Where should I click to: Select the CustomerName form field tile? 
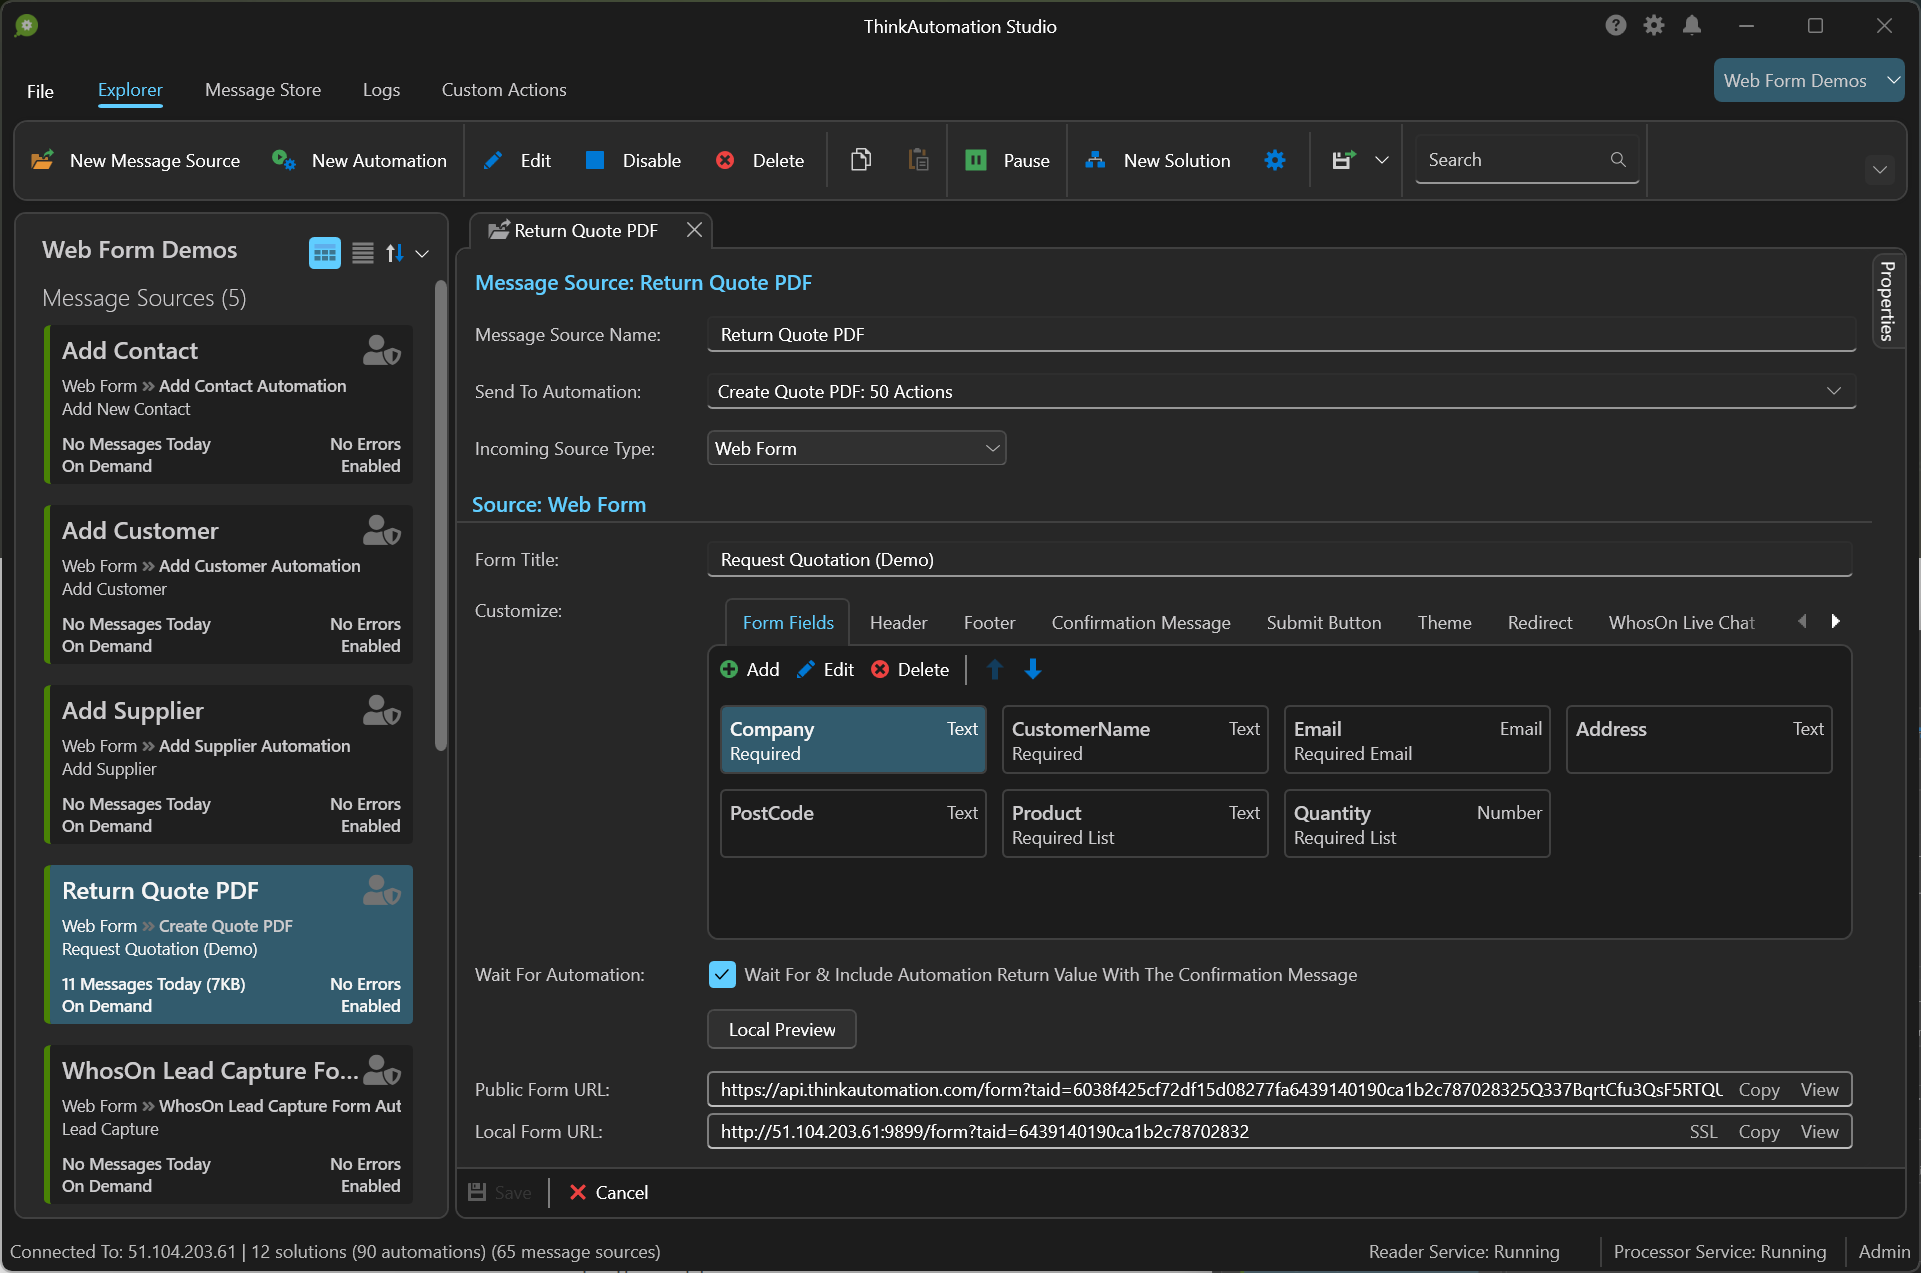click(1135, 740)
